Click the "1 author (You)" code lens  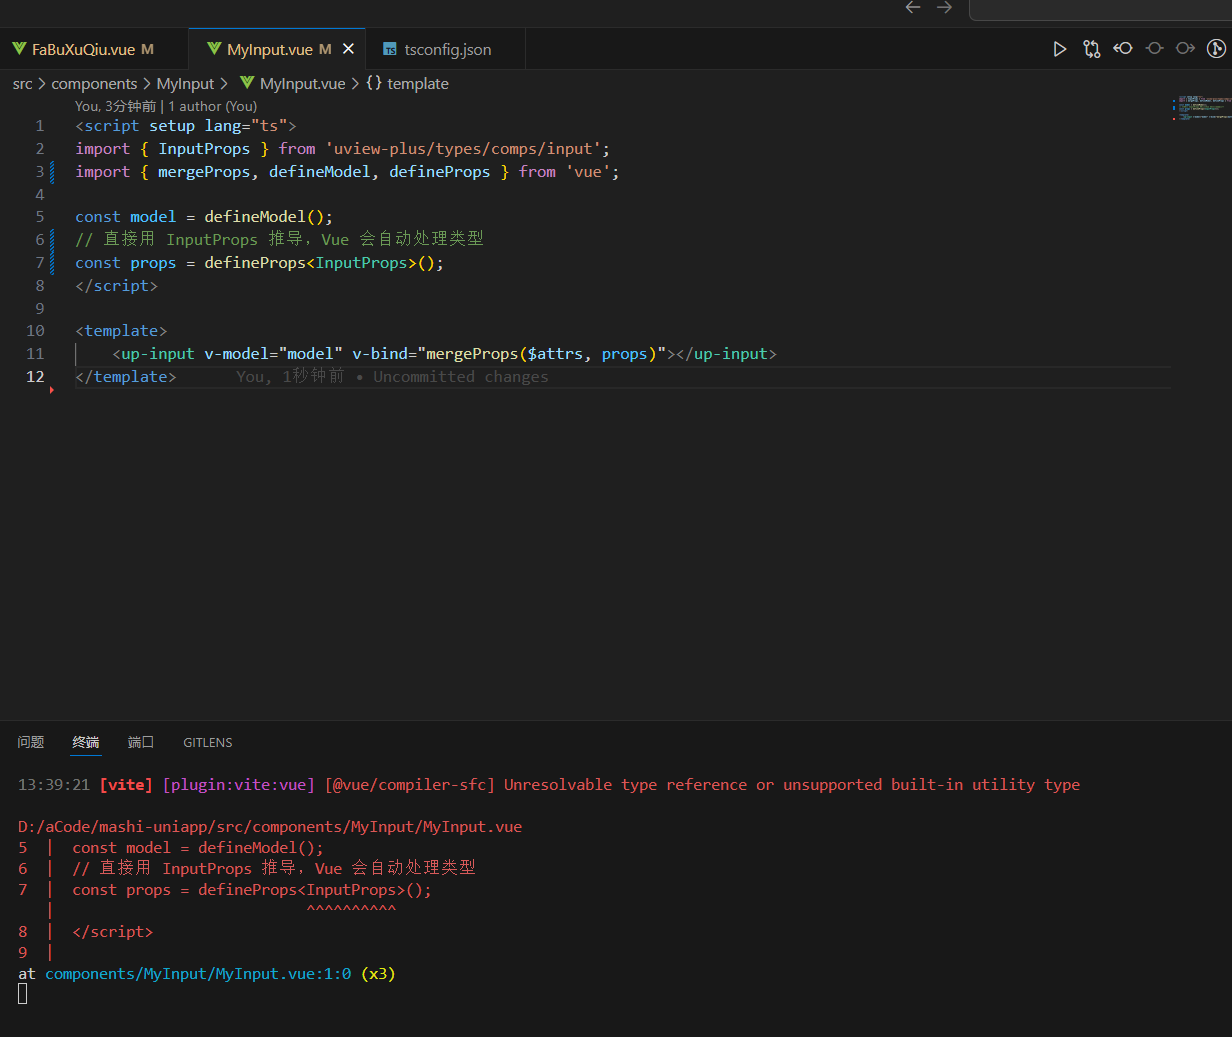[213, 106]
